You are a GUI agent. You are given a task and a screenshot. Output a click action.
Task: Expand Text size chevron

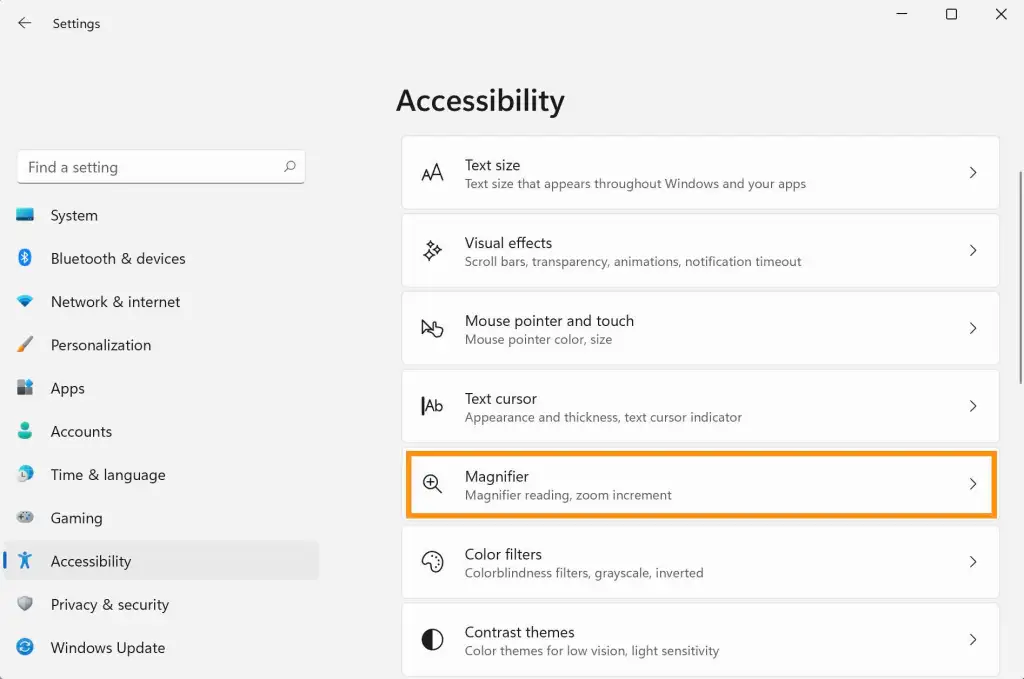pos(973,172)
